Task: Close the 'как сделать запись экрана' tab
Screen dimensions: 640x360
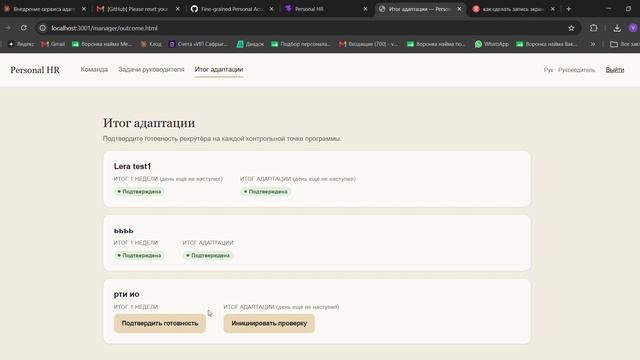Action: pos(552,9)
